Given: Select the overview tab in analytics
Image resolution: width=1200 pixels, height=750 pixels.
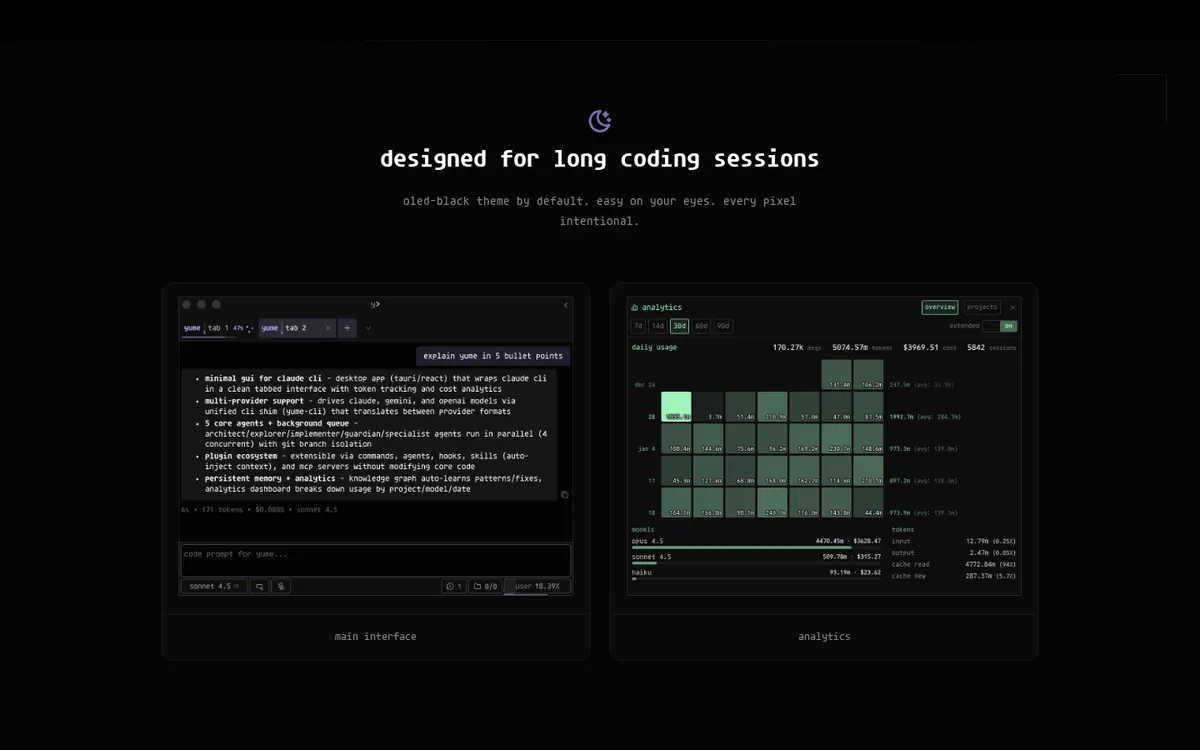Looking at the screenshot, I should click(x=940, y=307).
